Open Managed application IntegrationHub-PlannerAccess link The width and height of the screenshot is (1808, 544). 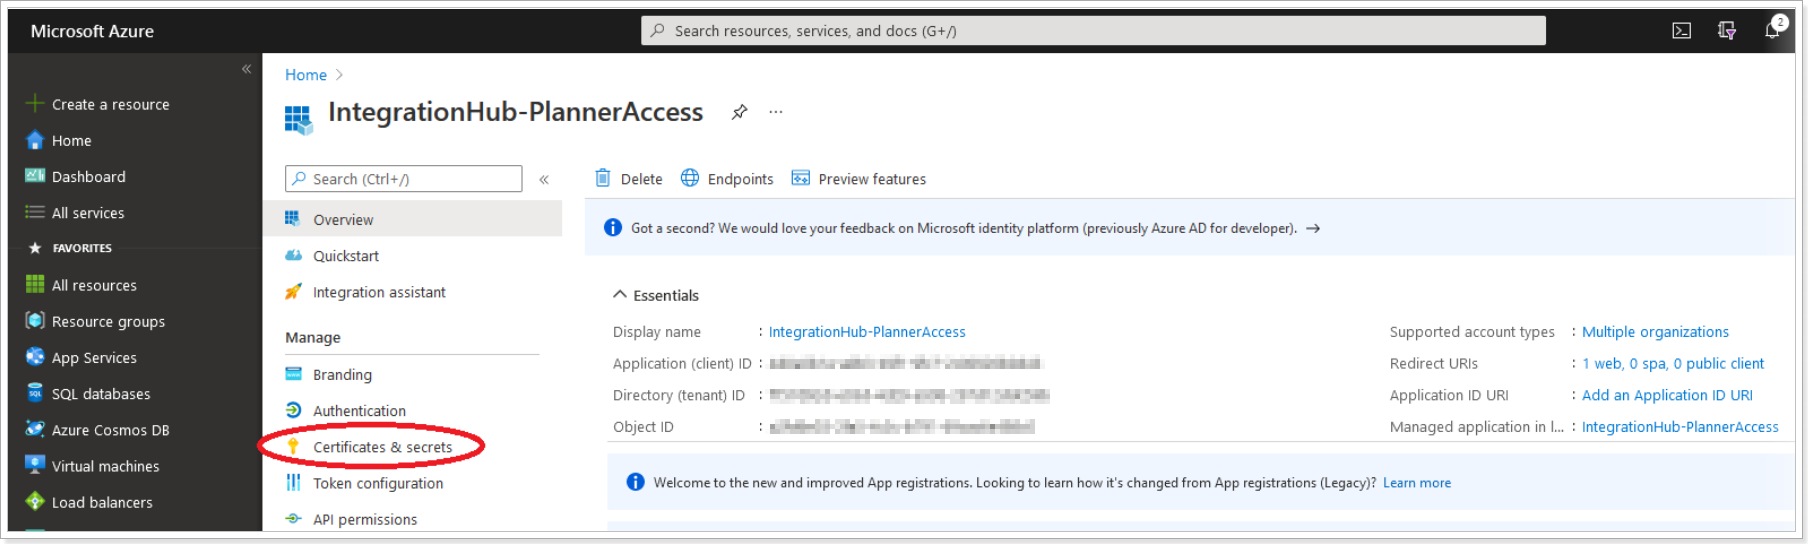tap(1680, 427)
